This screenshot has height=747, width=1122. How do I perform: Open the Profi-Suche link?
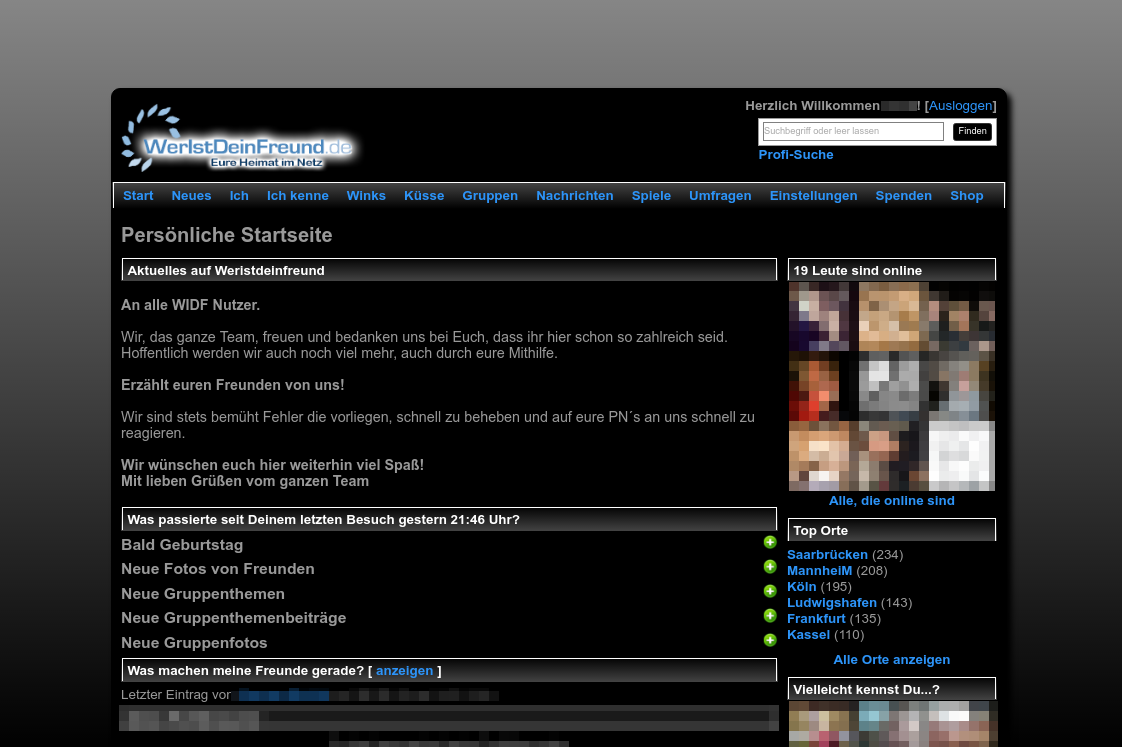[796, 155]
